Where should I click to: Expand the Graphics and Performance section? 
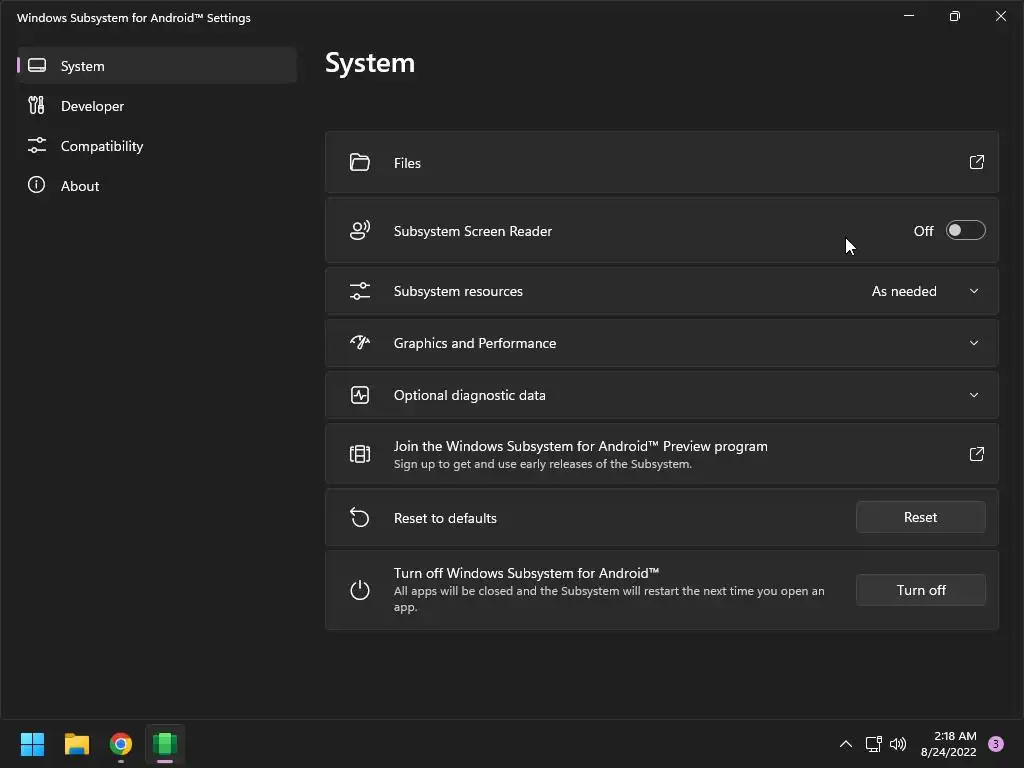(974, 343)
